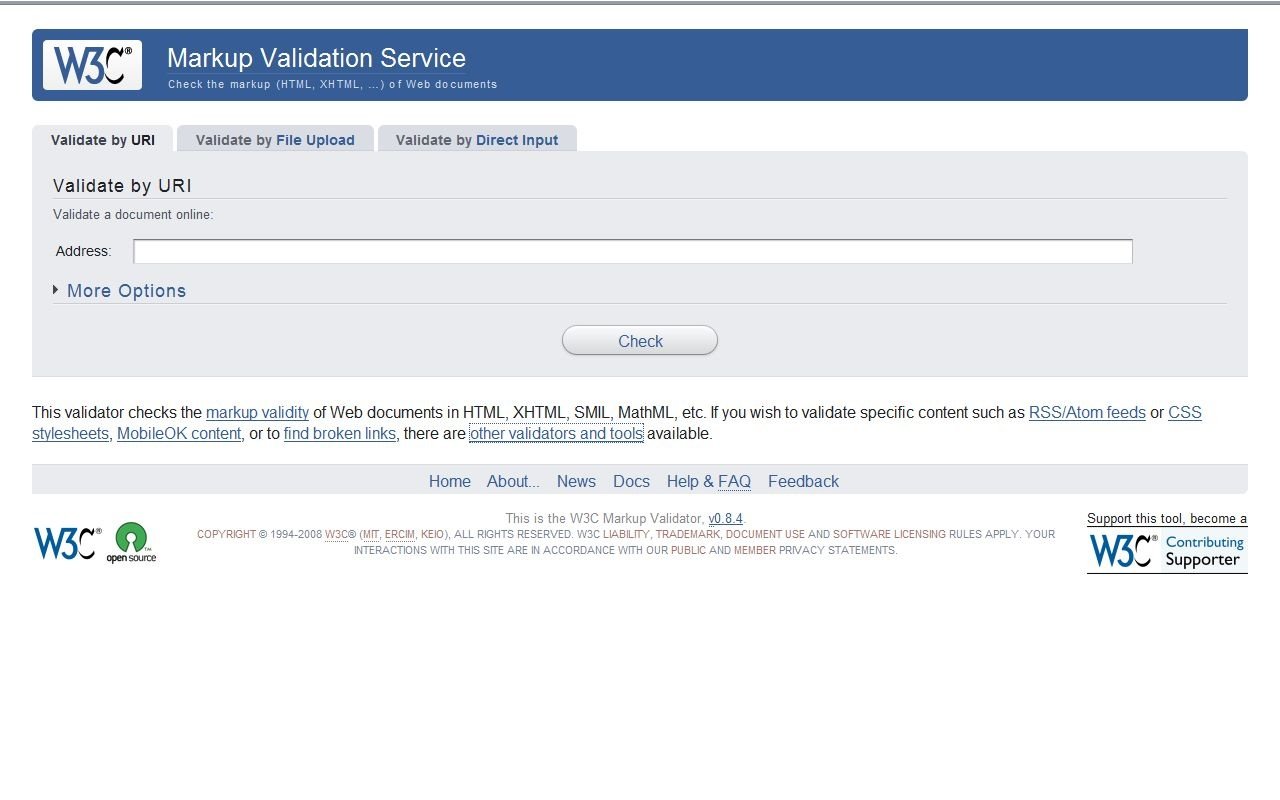The image size is (1280, 800).
Task: Click the ERCIM link in copyright notice
Action: (400, 534)
